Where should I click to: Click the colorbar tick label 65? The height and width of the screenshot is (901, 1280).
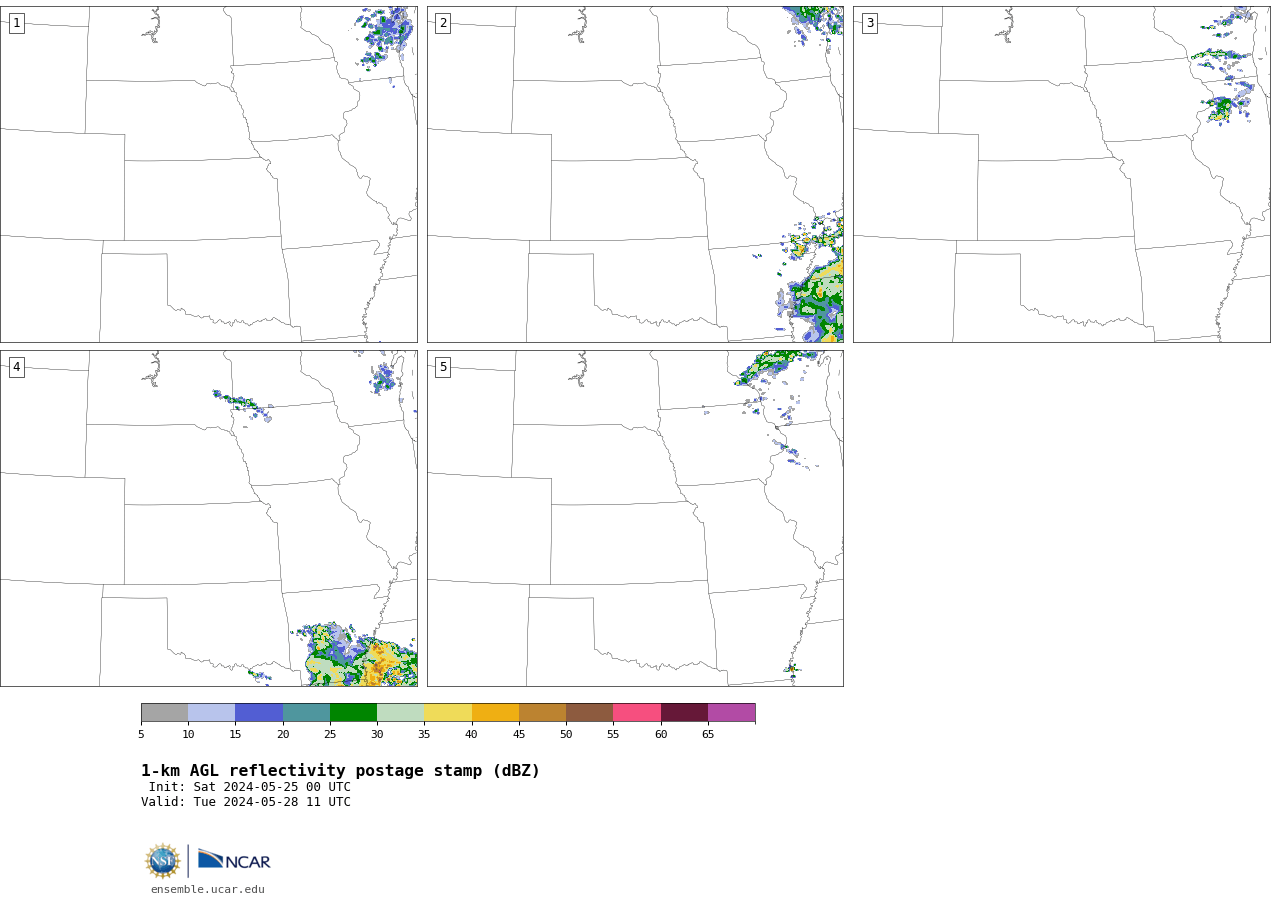coord(708,734)
